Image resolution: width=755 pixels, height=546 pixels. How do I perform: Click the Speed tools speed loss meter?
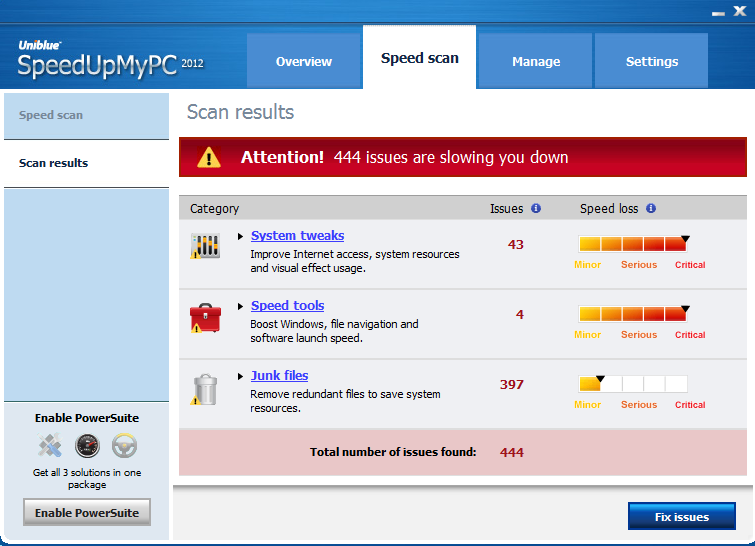(x=633, y=313)
